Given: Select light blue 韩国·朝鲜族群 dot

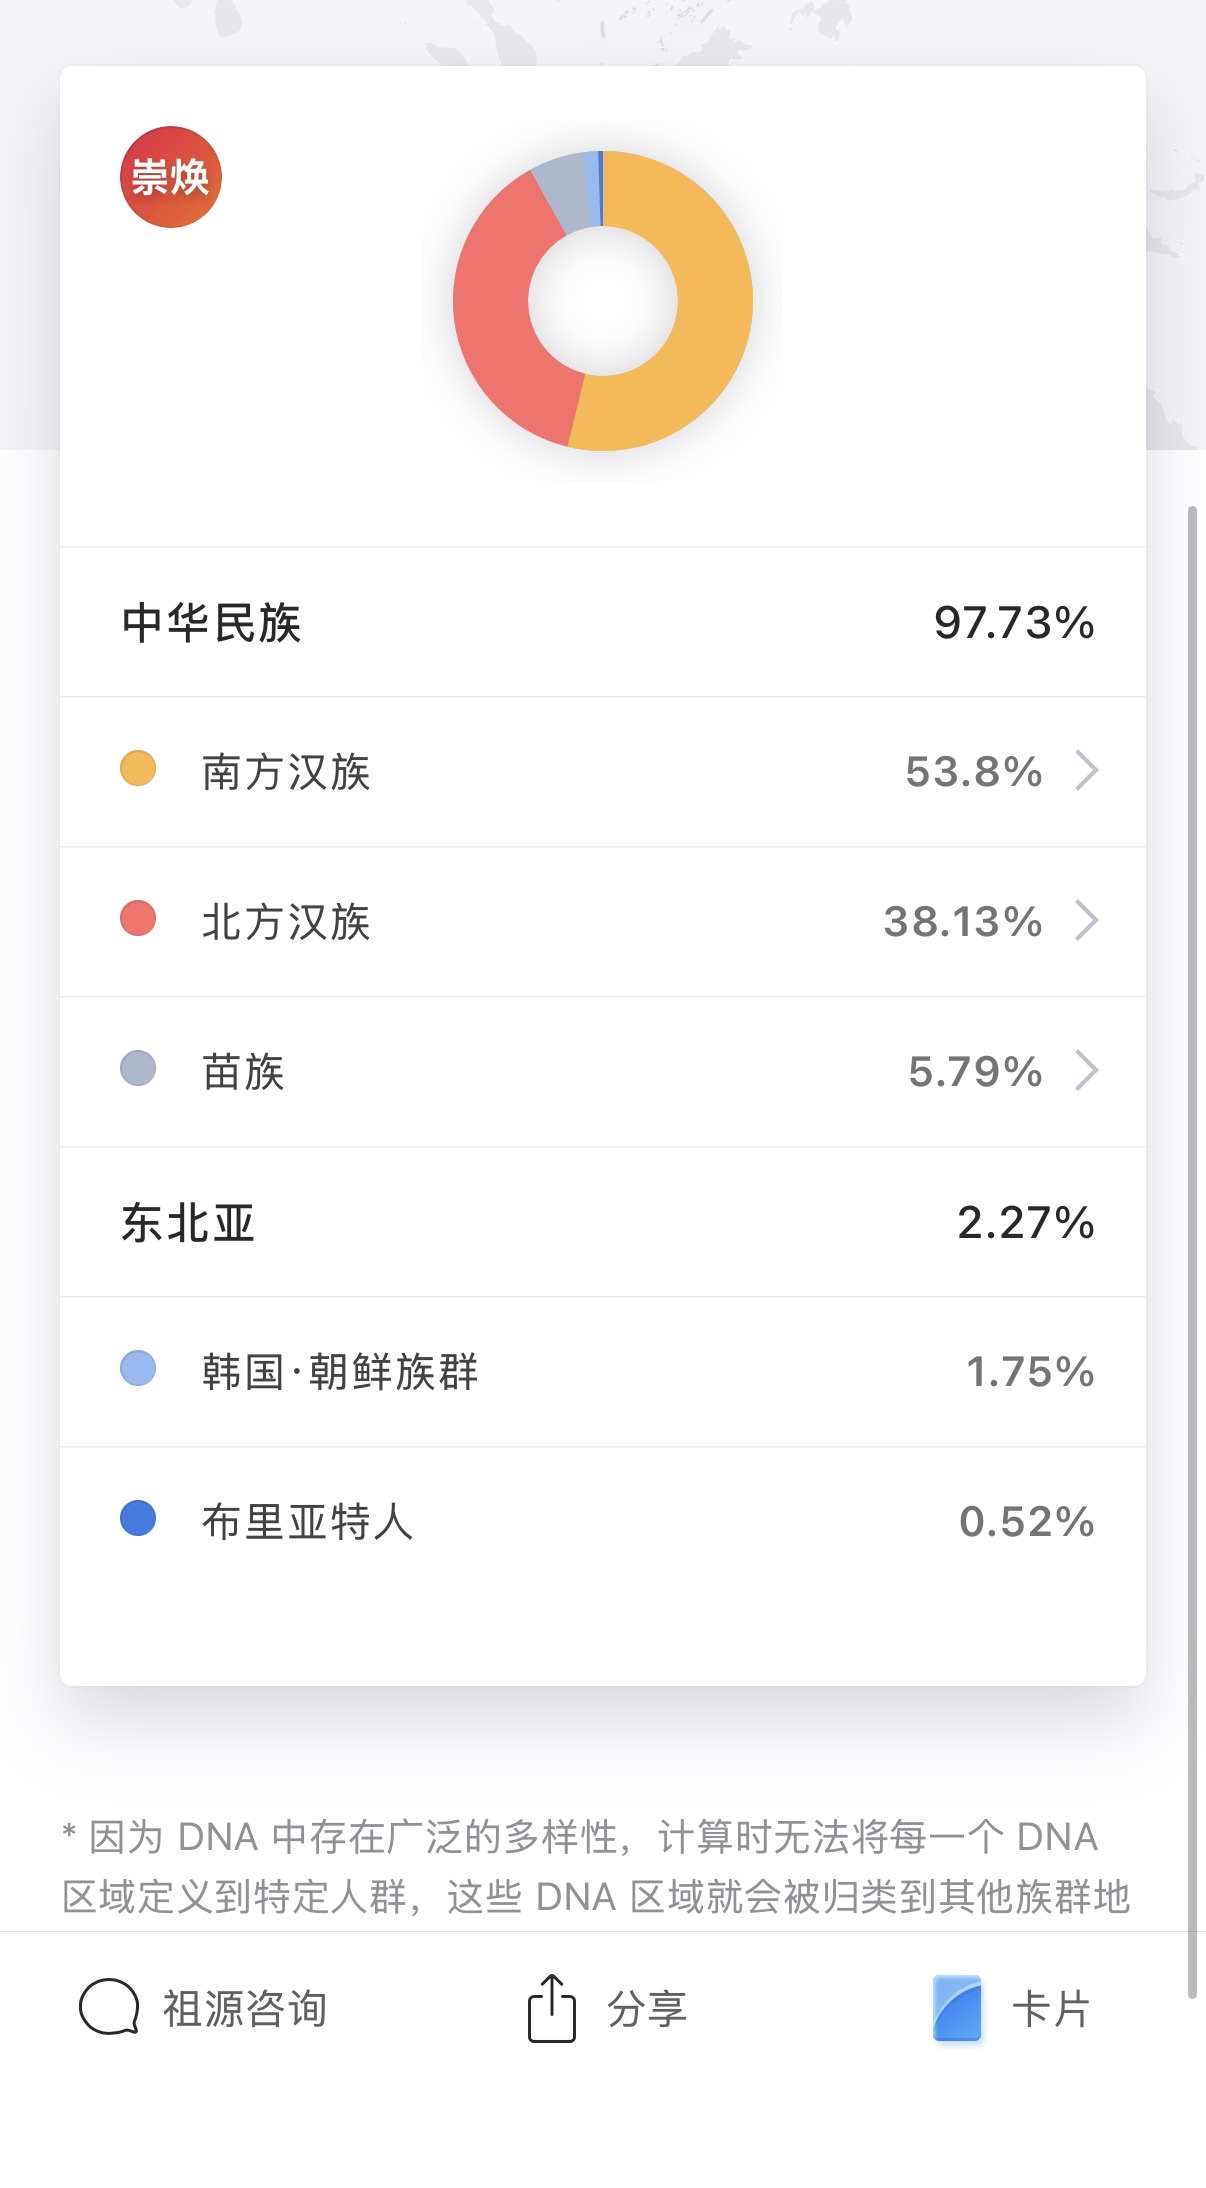Looking at the screenshot, I should [x=138, y=1369].
